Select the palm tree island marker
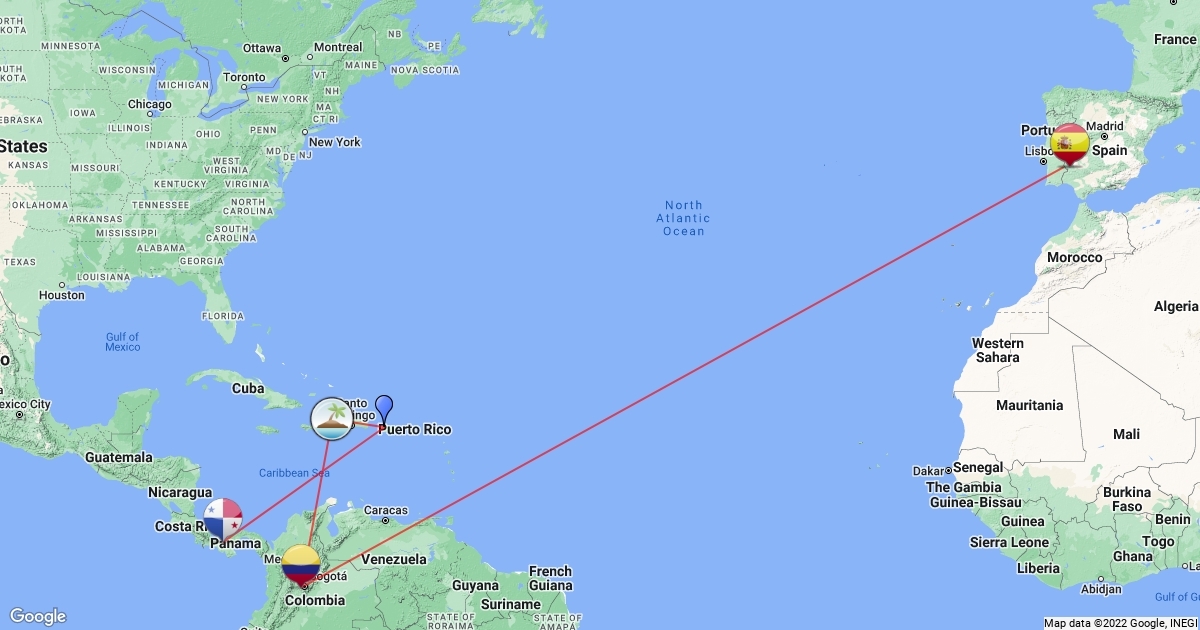This screenshot has height=630, width=1200. point(332,419)
